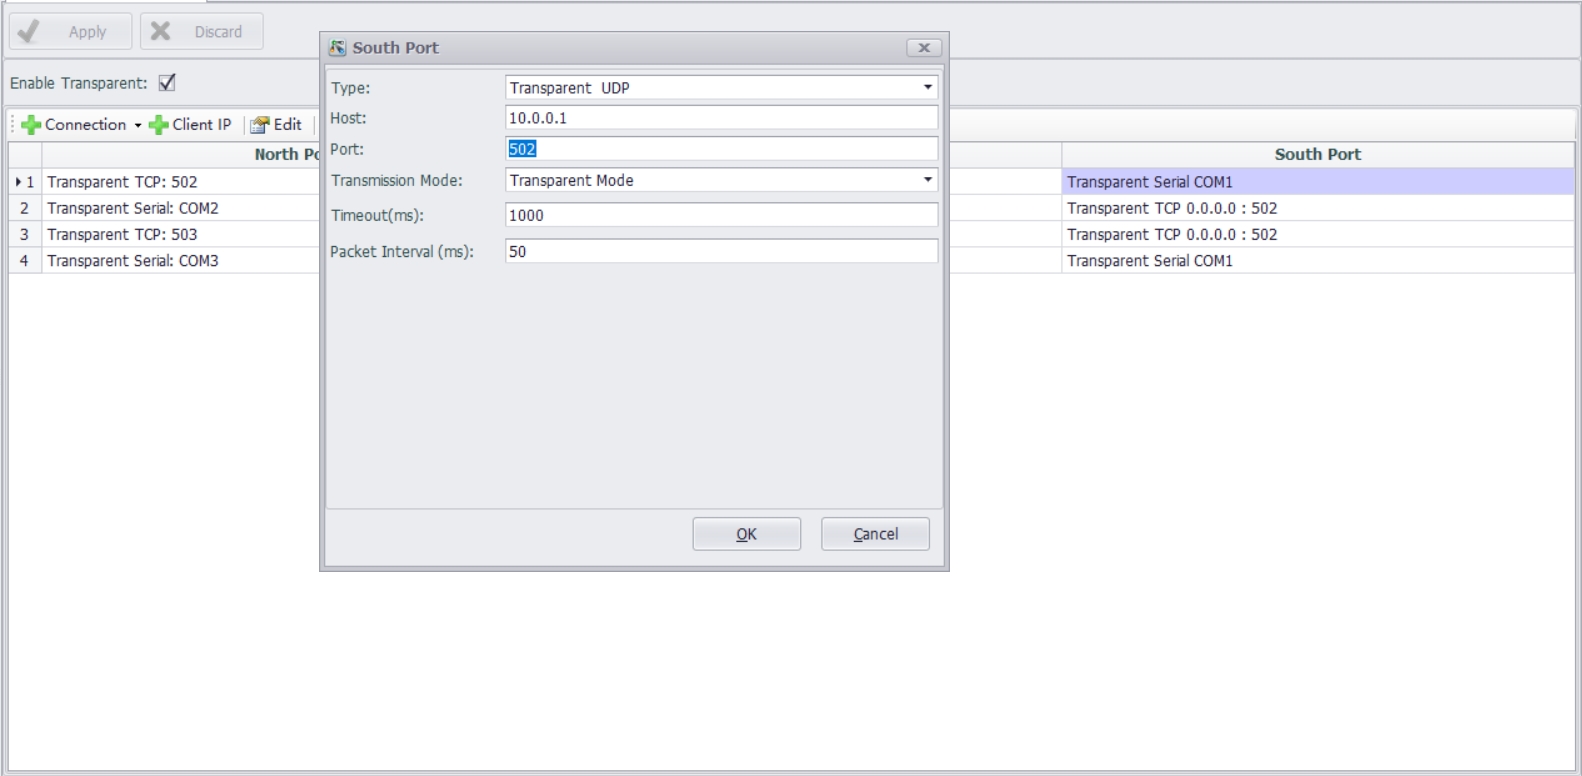Click the South Port column header

click(x=1317, y=154)
